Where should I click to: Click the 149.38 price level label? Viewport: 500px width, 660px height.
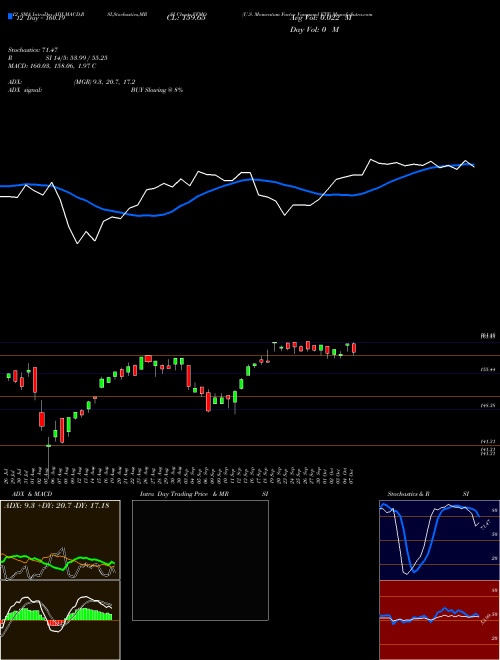click(488, 405)
